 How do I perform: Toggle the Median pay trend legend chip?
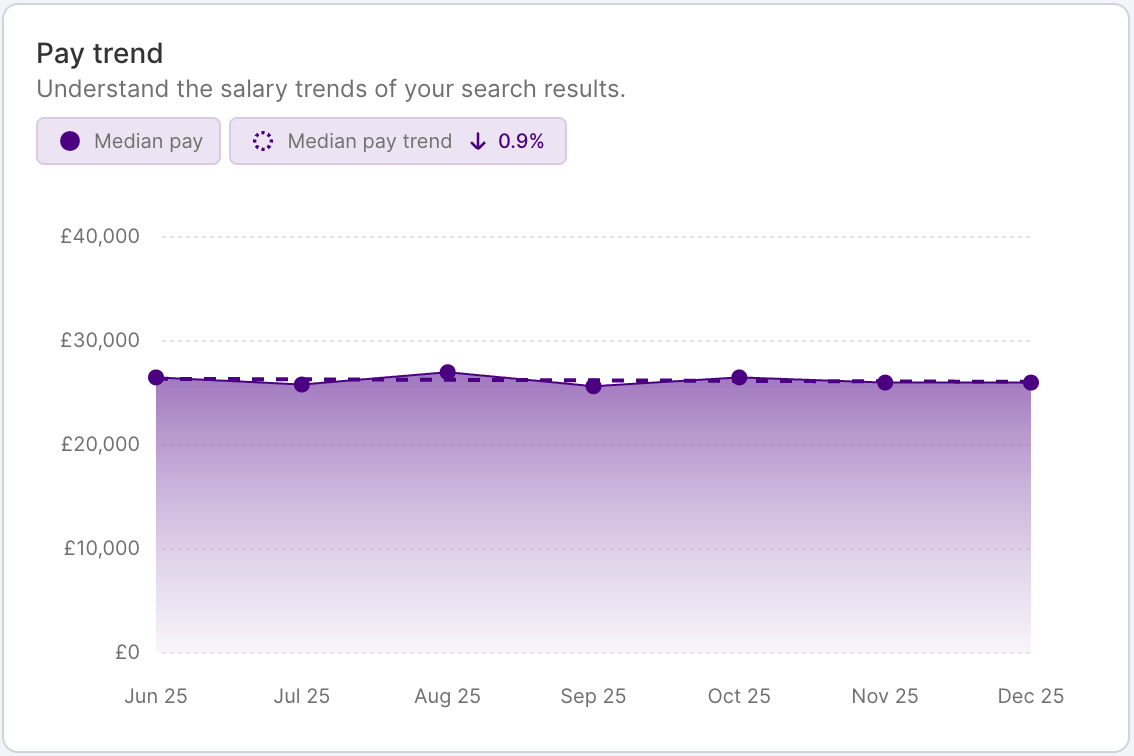pos(397,141)
